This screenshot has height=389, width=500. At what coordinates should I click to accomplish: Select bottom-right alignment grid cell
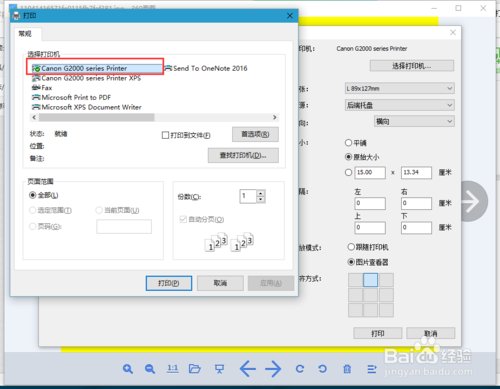point(386,310)
